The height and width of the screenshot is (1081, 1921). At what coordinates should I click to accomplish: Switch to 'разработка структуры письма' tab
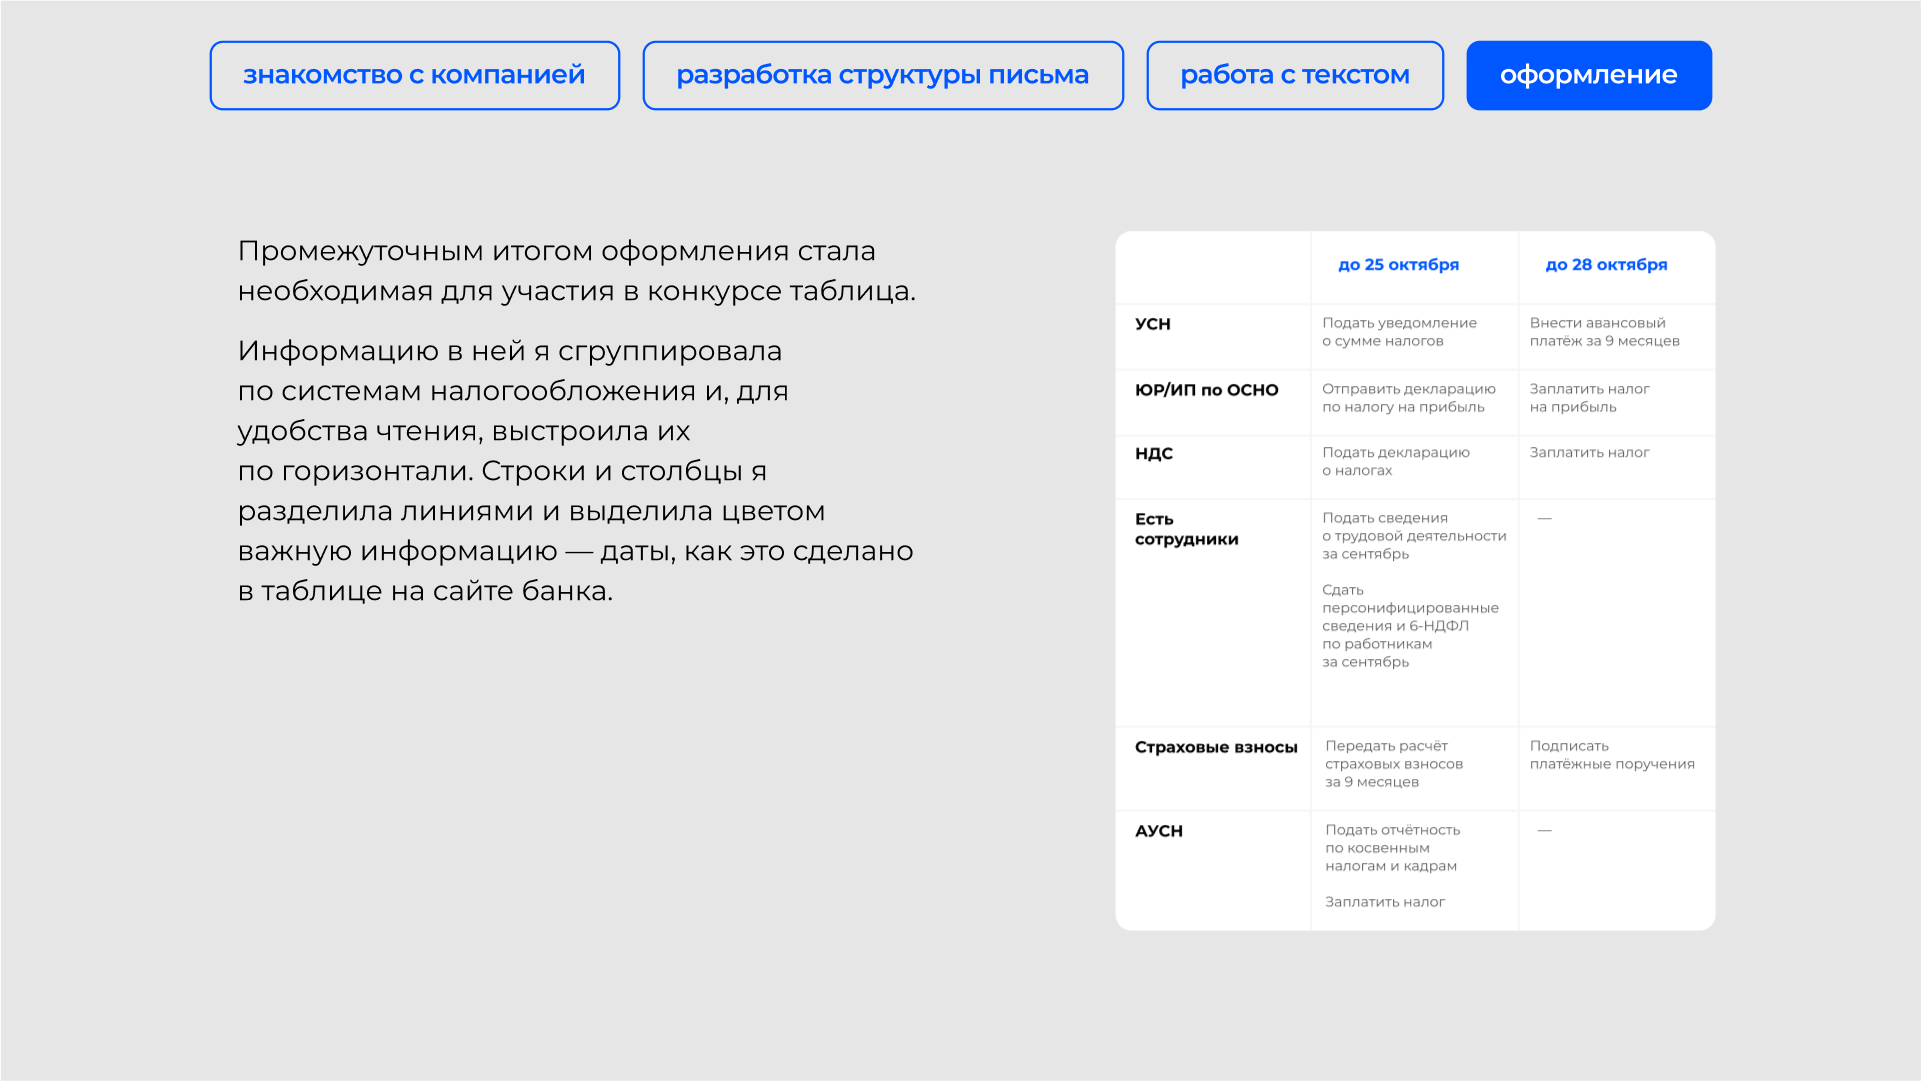[882, 75]
